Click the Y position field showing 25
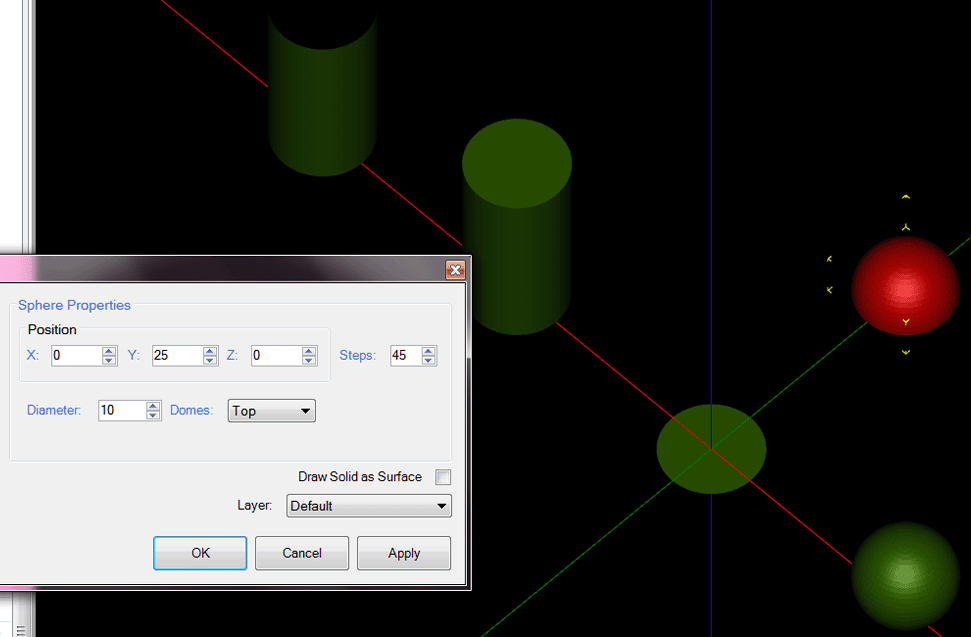This screenshot has width=971, height=637. coord(177,355)
